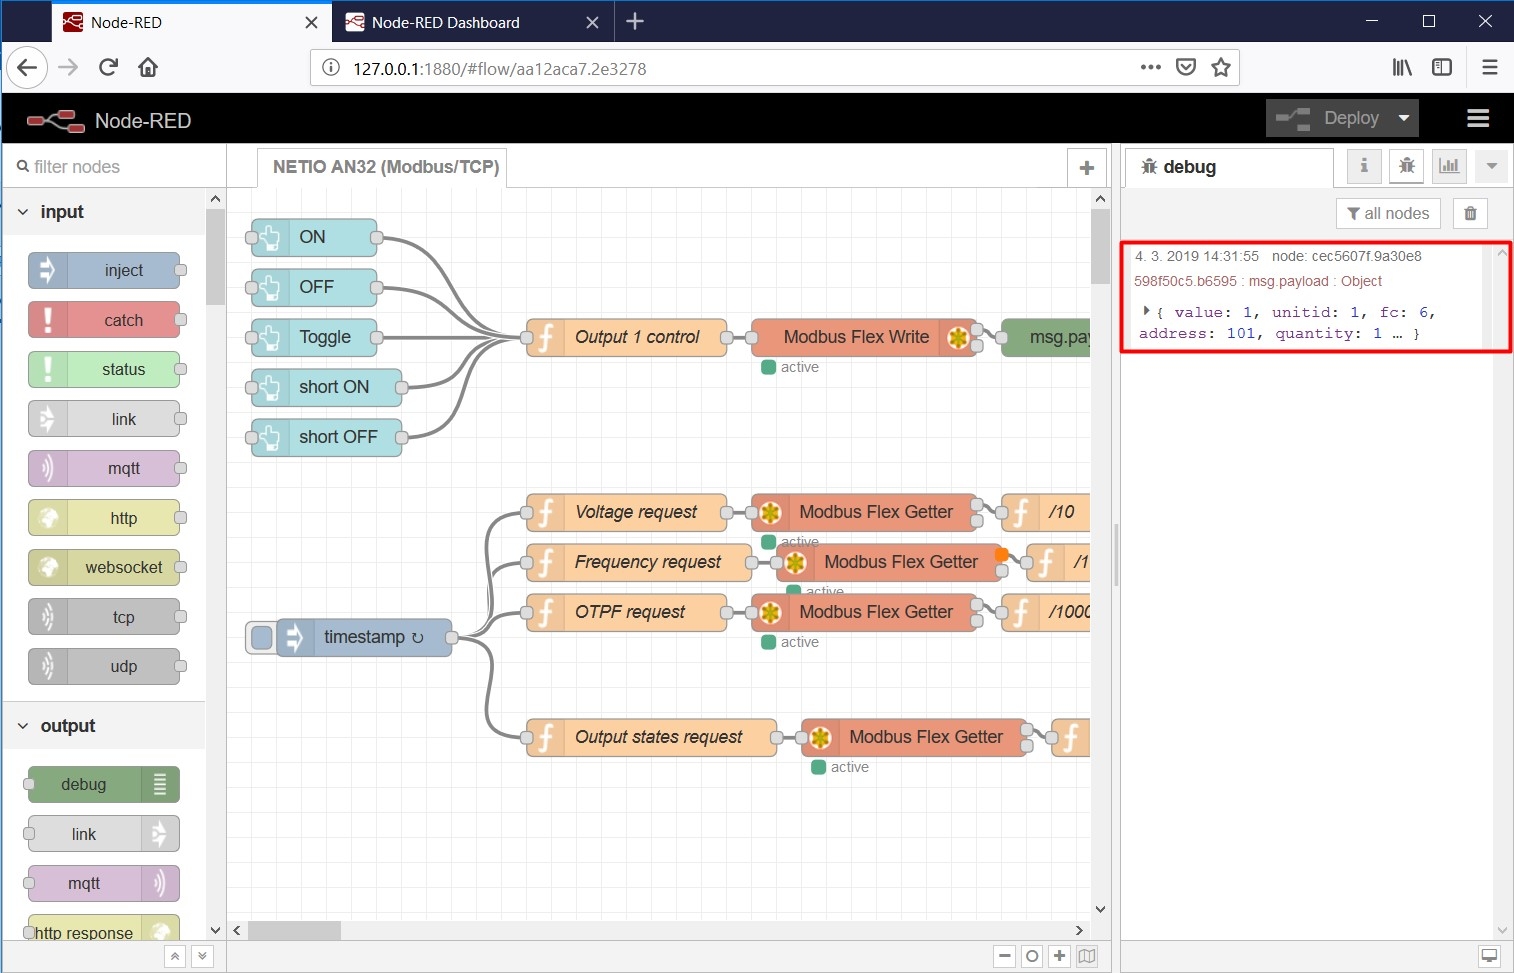
Task: Reset canvas zoom level
Action: click(1032, 956)
